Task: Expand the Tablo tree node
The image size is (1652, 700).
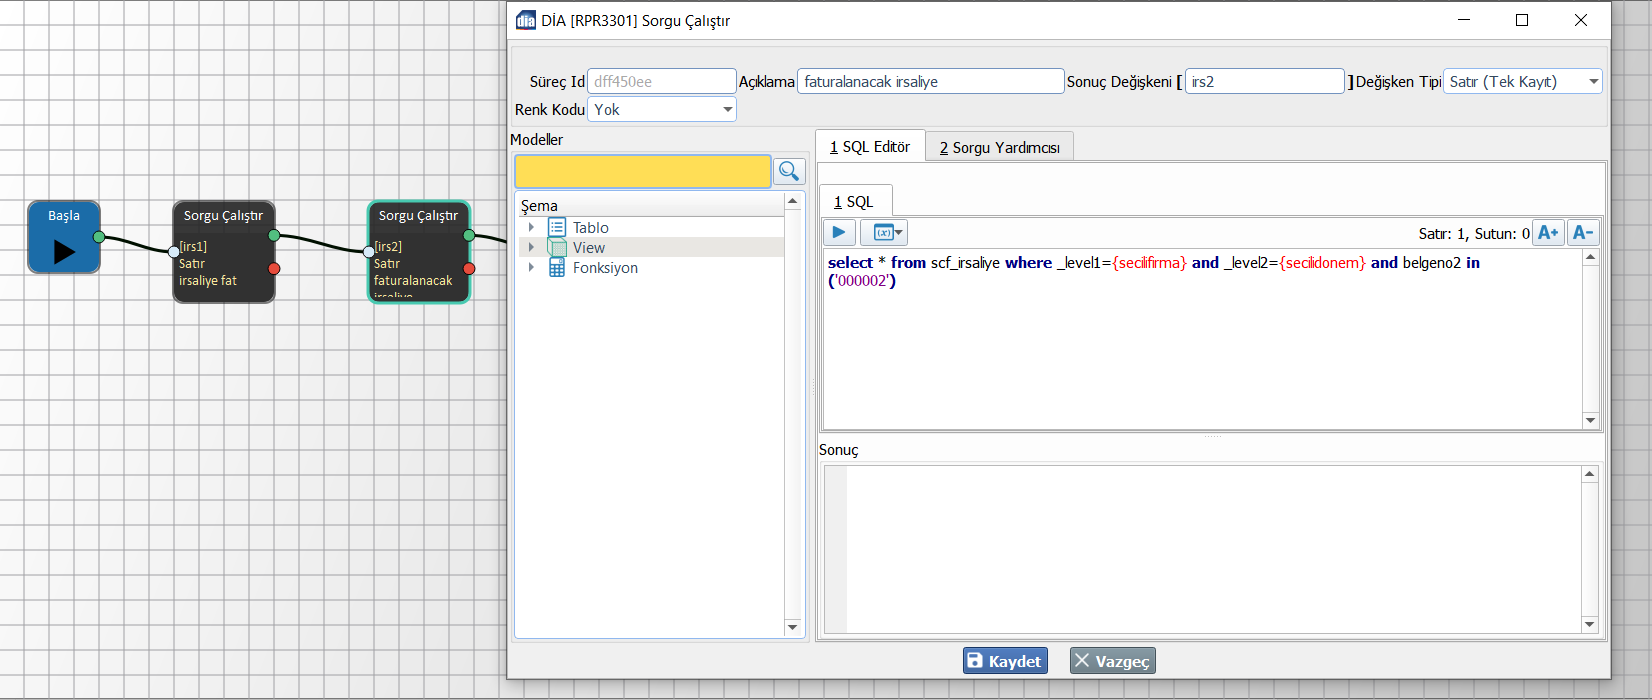Action: (531, 228)
